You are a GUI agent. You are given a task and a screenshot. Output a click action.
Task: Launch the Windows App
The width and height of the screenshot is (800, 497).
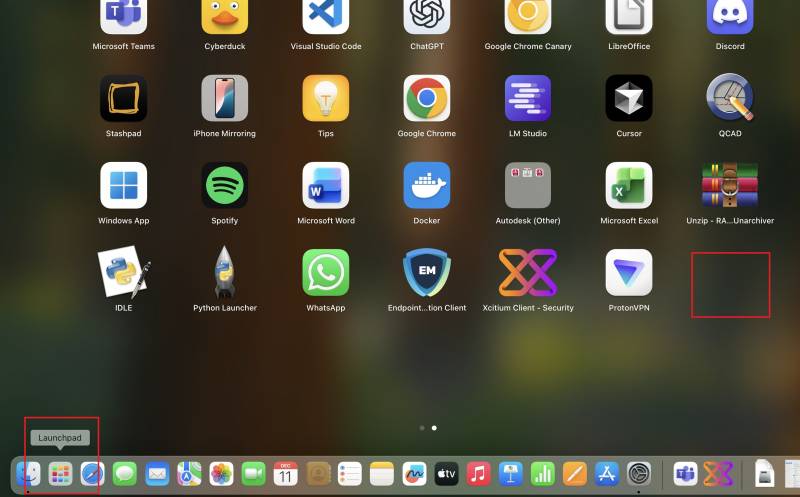[123, 185]
